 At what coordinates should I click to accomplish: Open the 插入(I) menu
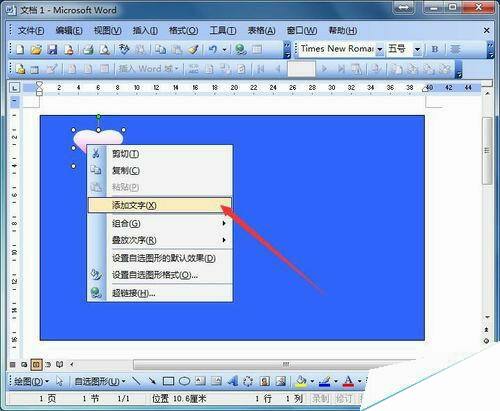tap(145, 31)
